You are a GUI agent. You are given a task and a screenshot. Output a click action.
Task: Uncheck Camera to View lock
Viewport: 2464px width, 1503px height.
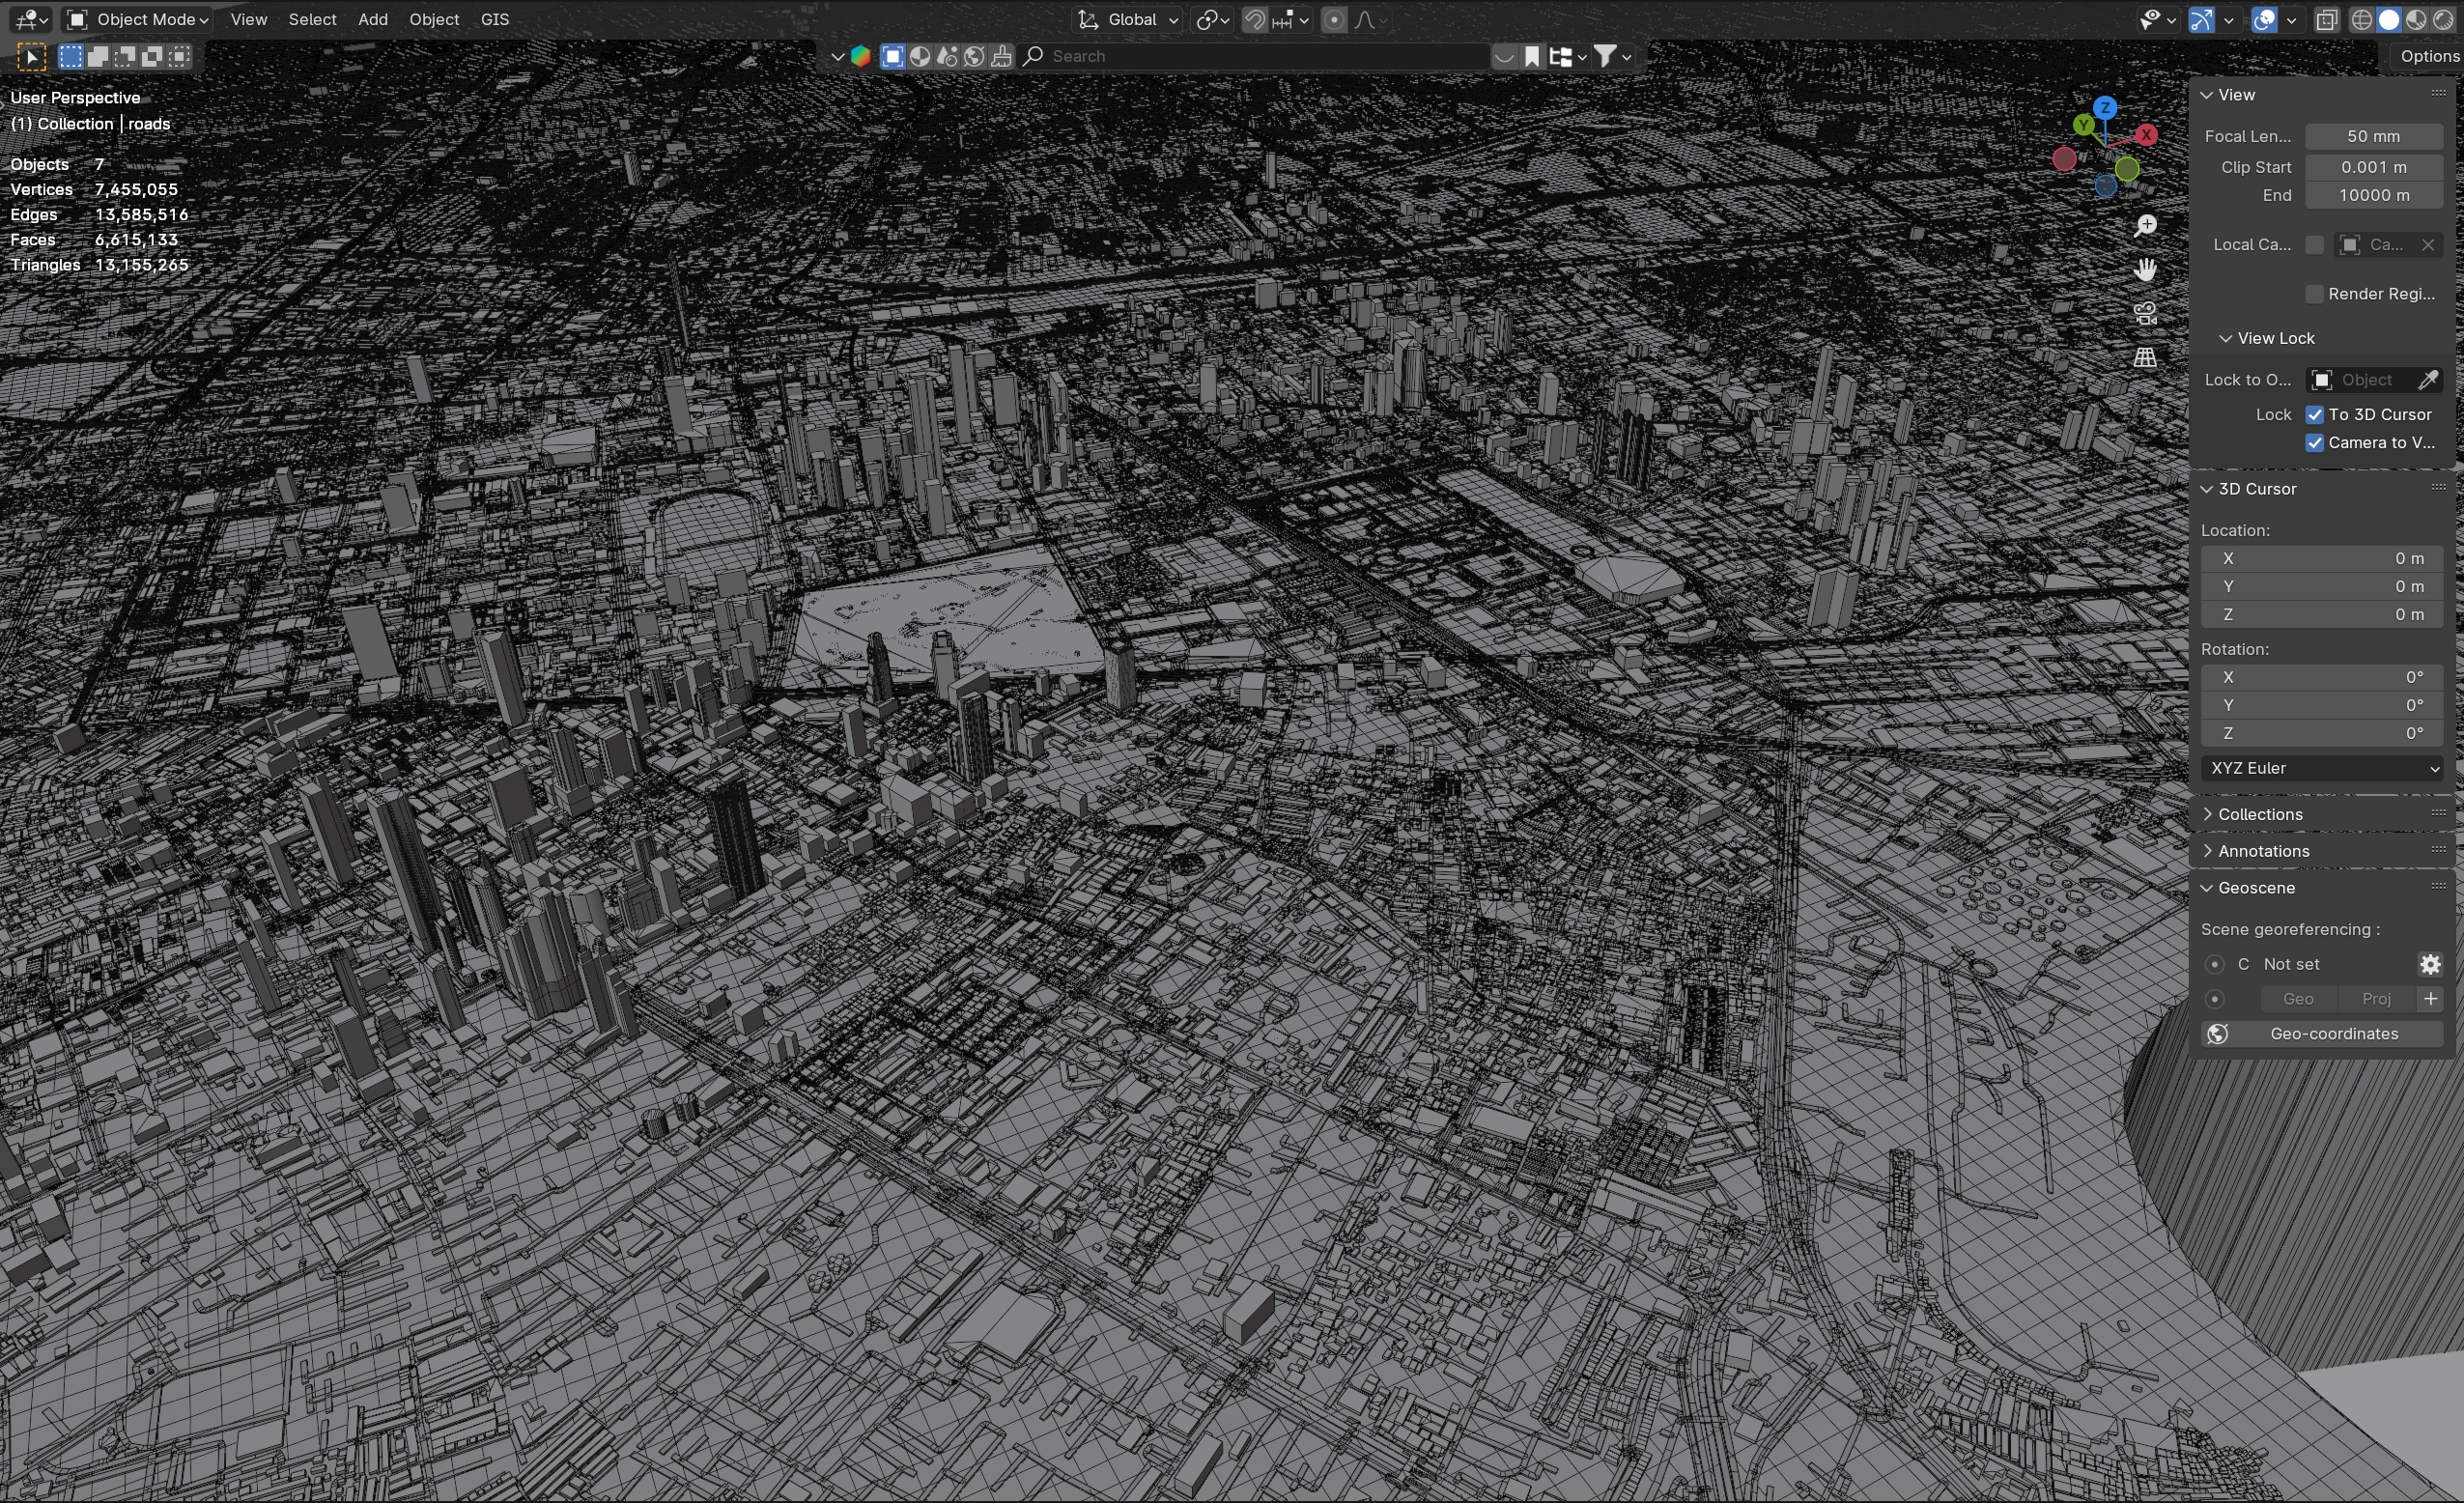(2315, 443)
